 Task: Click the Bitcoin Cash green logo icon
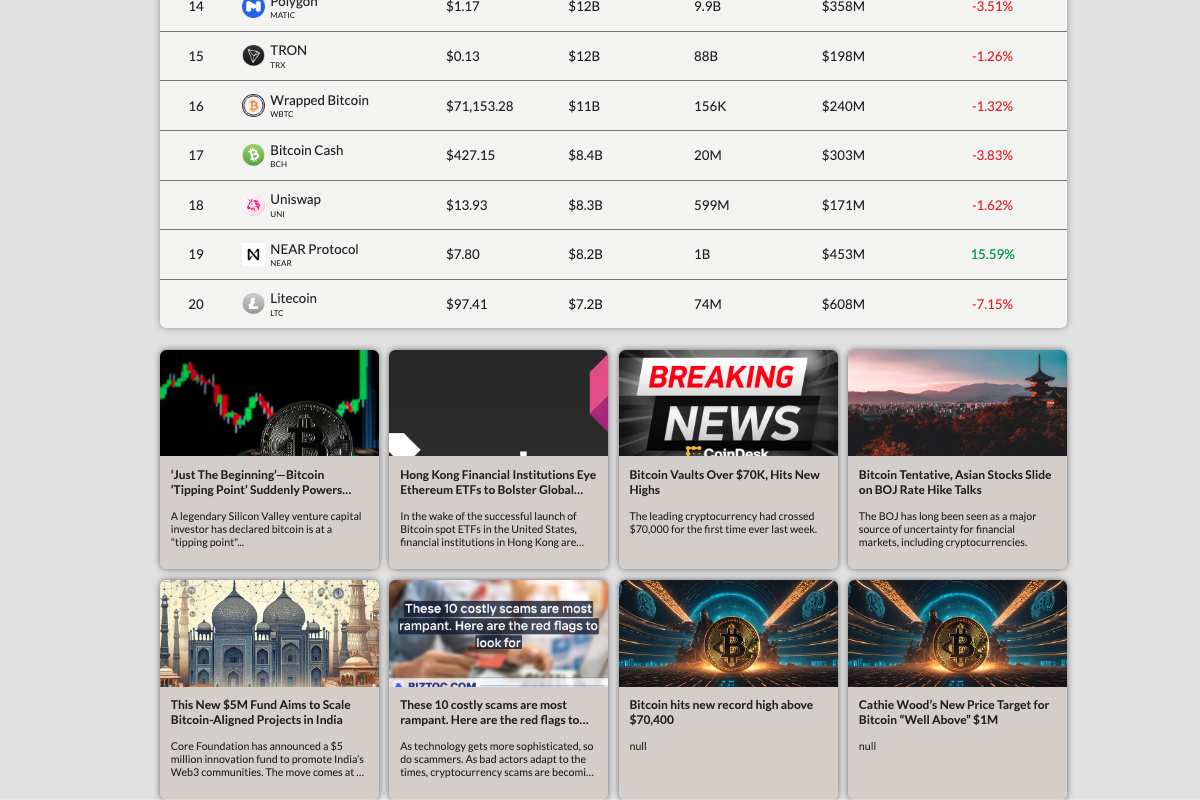[x=253, y=155]
